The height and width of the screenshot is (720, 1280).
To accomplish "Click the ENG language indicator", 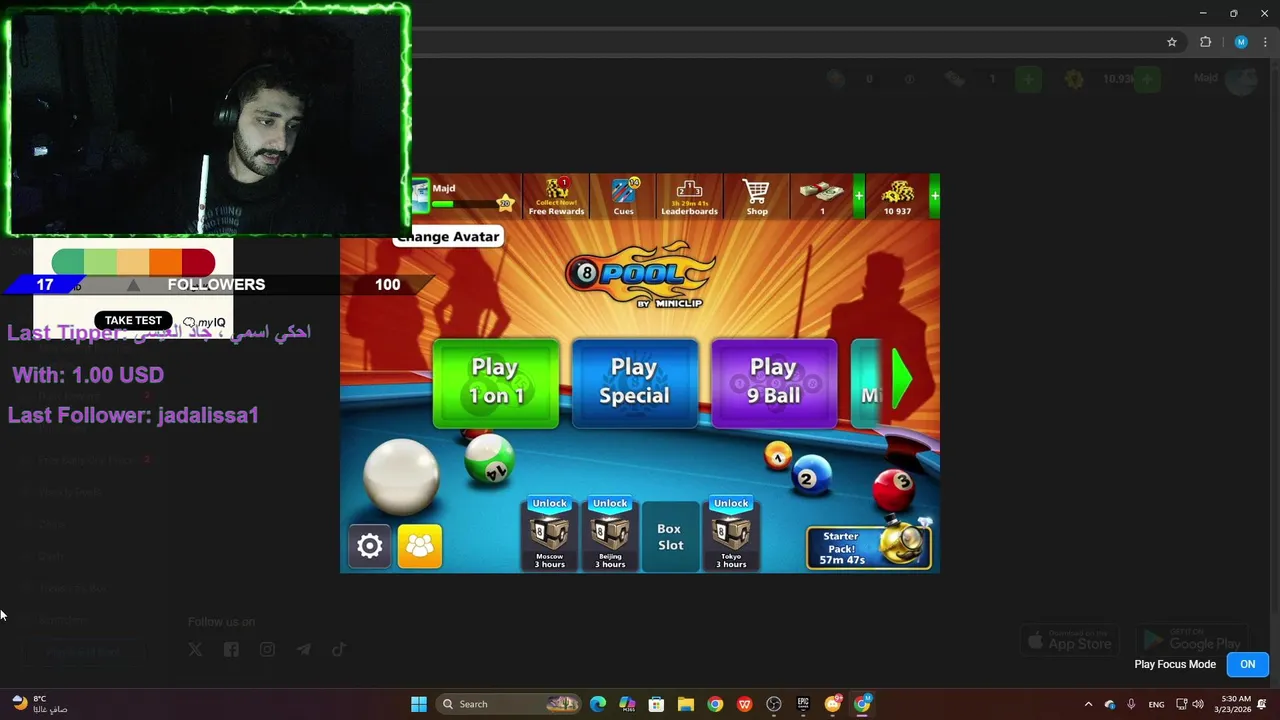I will click(1156, 704).
